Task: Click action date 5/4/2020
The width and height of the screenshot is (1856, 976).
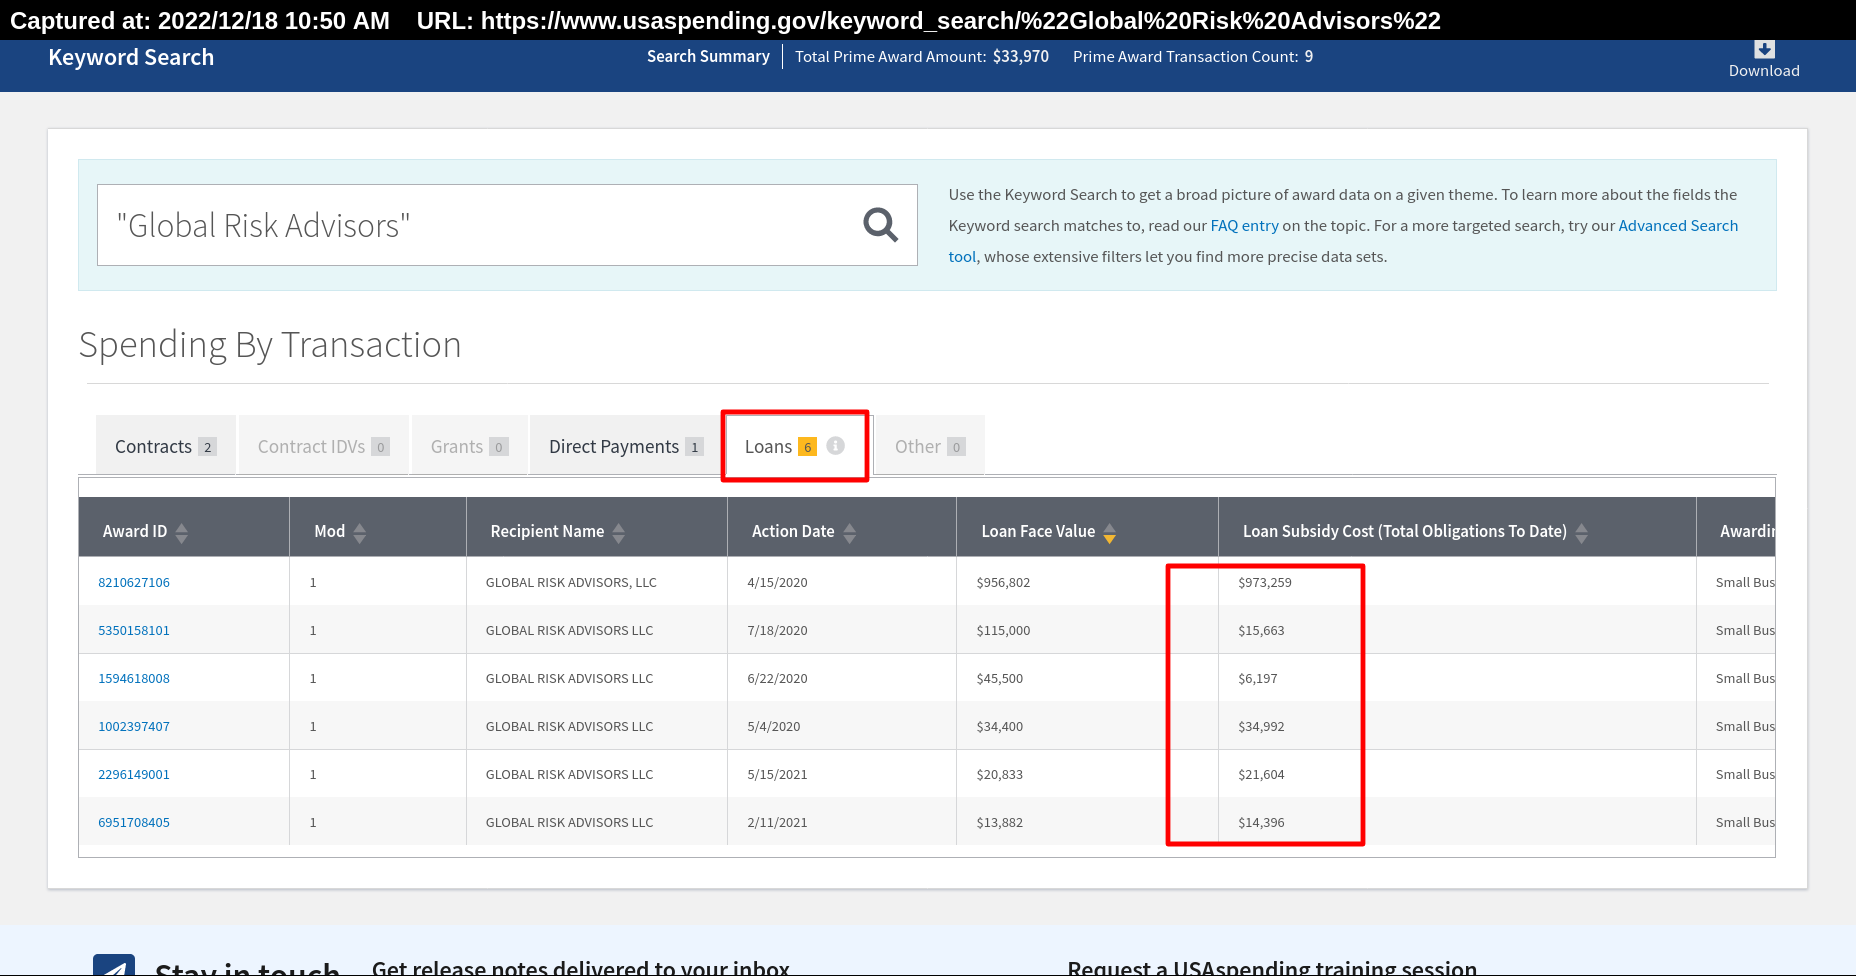Action: click(x=774, y=726)
